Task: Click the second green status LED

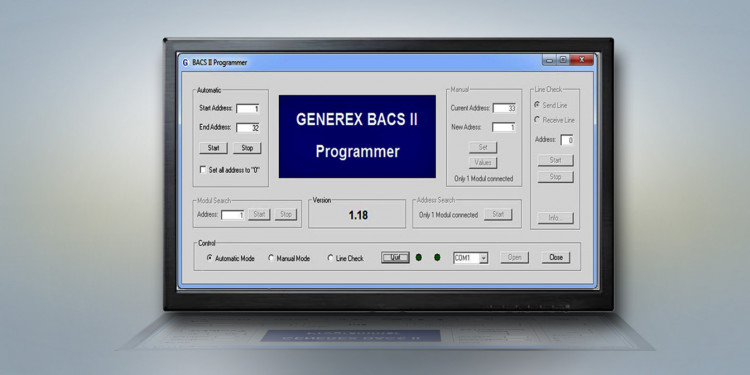Action: pyautogui.click(x=437, y=257)
